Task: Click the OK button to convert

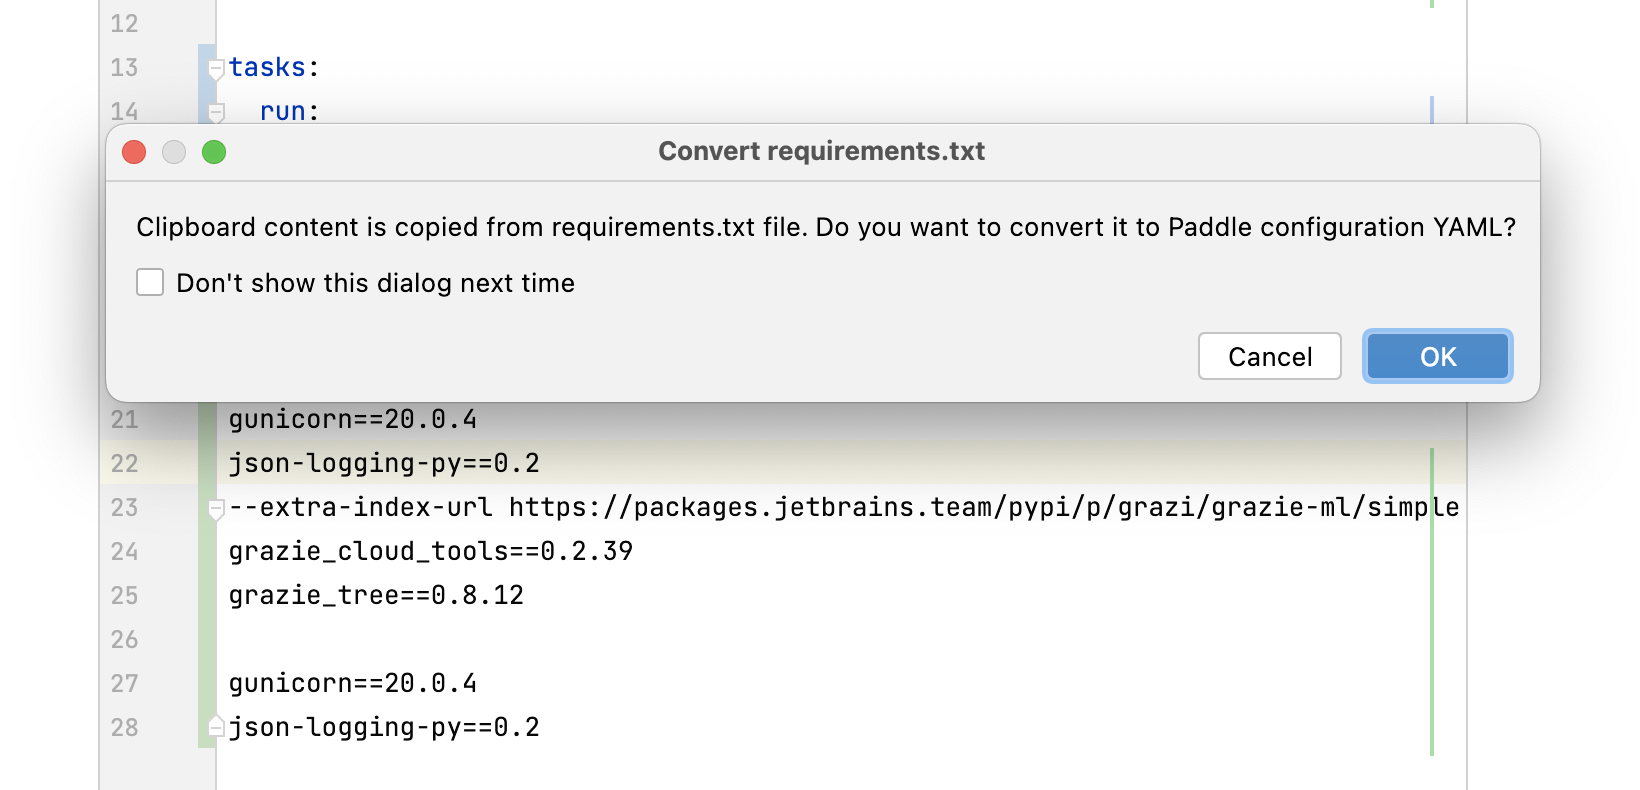Action: point(1437,357)
